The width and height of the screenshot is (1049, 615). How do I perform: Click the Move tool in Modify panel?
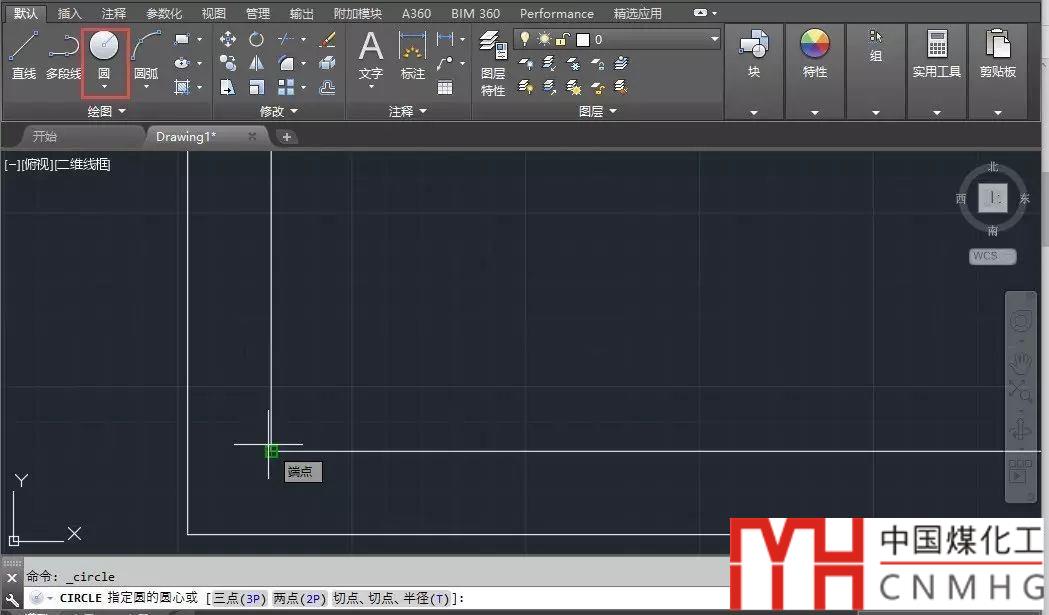[228, 39]
